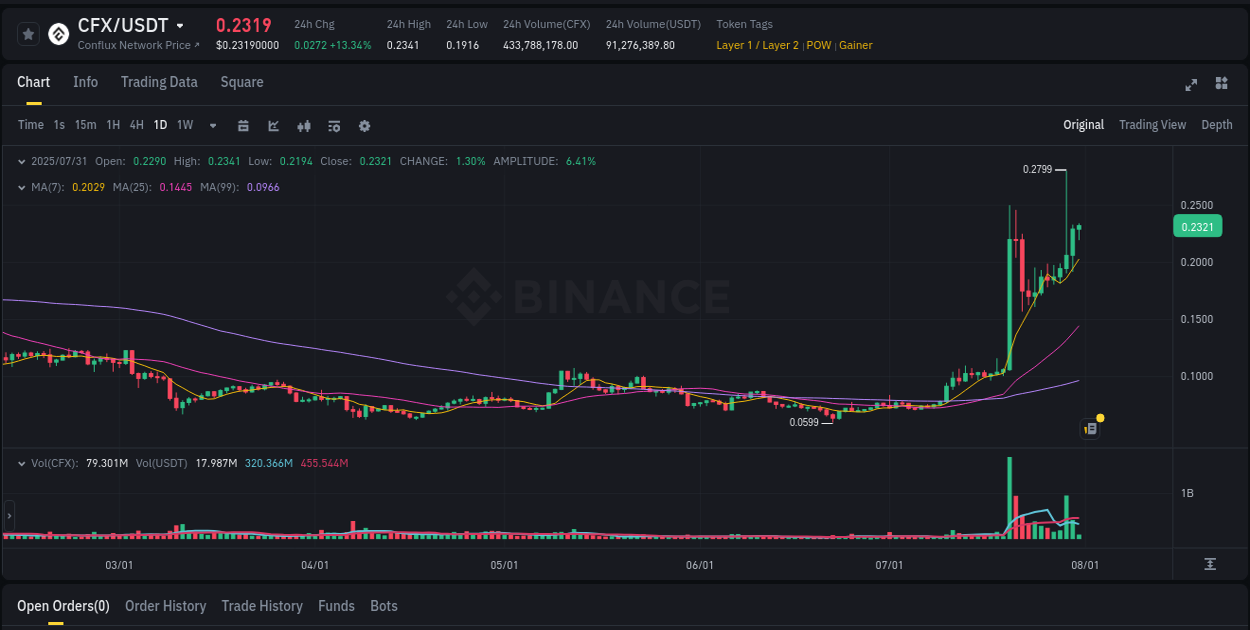
Task: Switch to the Trading Data tab
Action: tap(159, 82)
